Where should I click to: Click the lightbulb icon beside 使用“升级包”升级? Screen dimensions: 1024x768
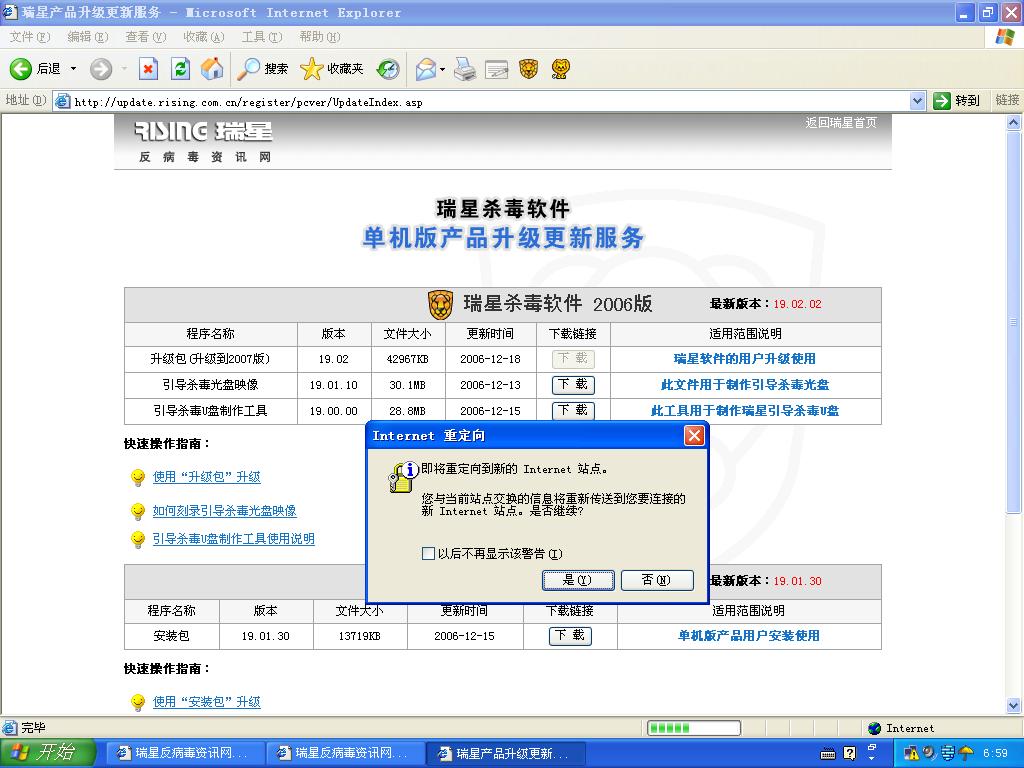click(138, 478)
